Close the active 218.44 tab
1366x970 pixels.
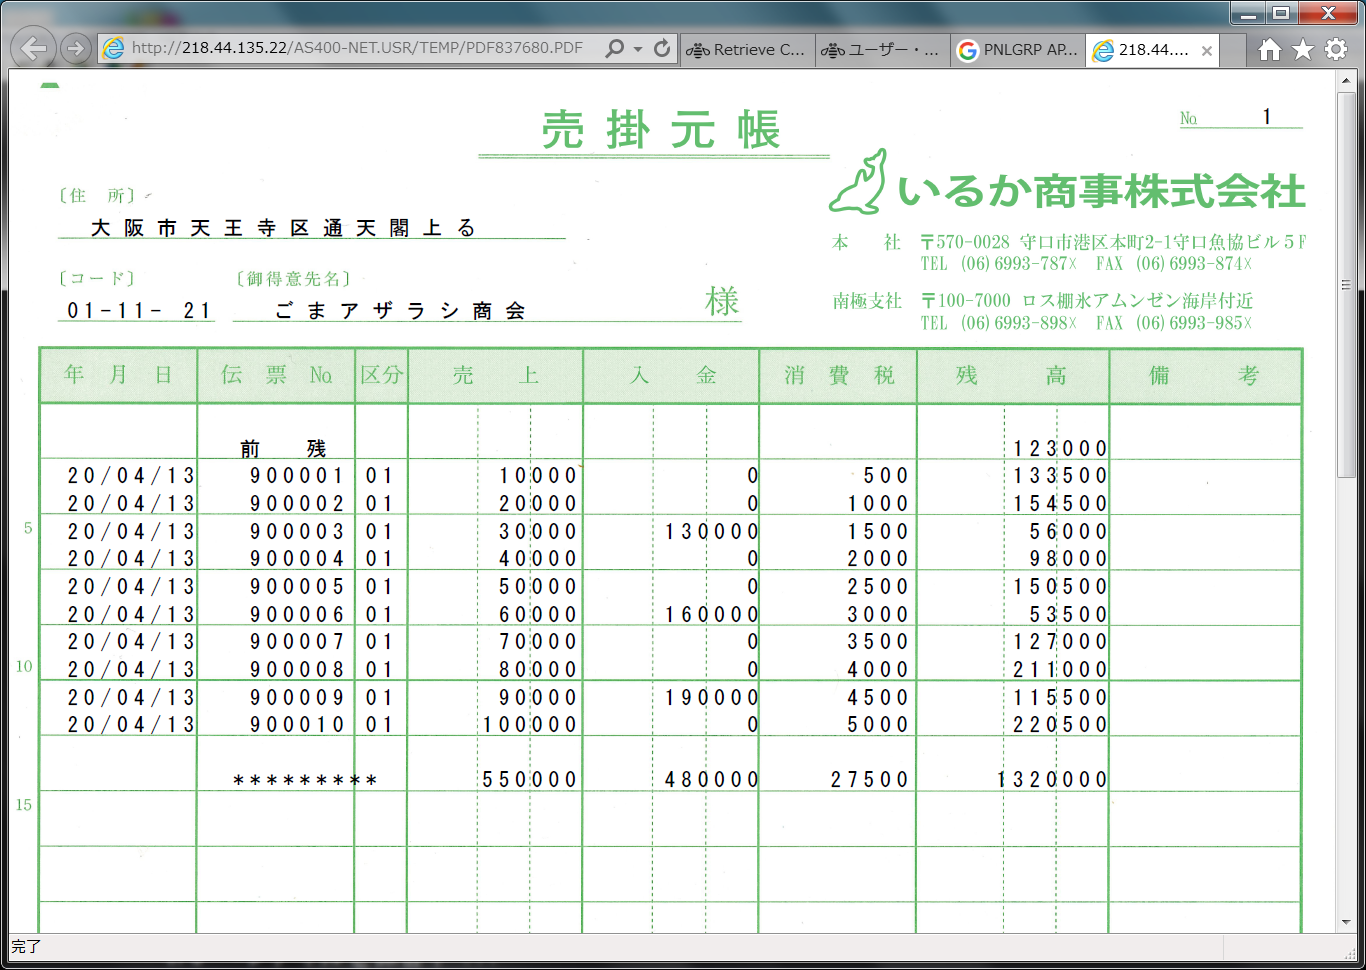tap(1207, 51)
